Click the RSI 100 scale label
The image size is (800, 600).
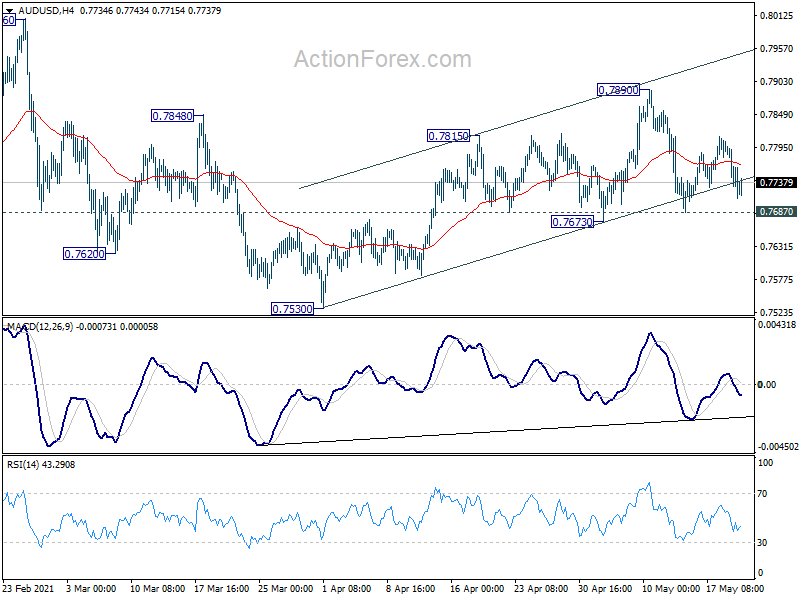click(x=766, y=463)
